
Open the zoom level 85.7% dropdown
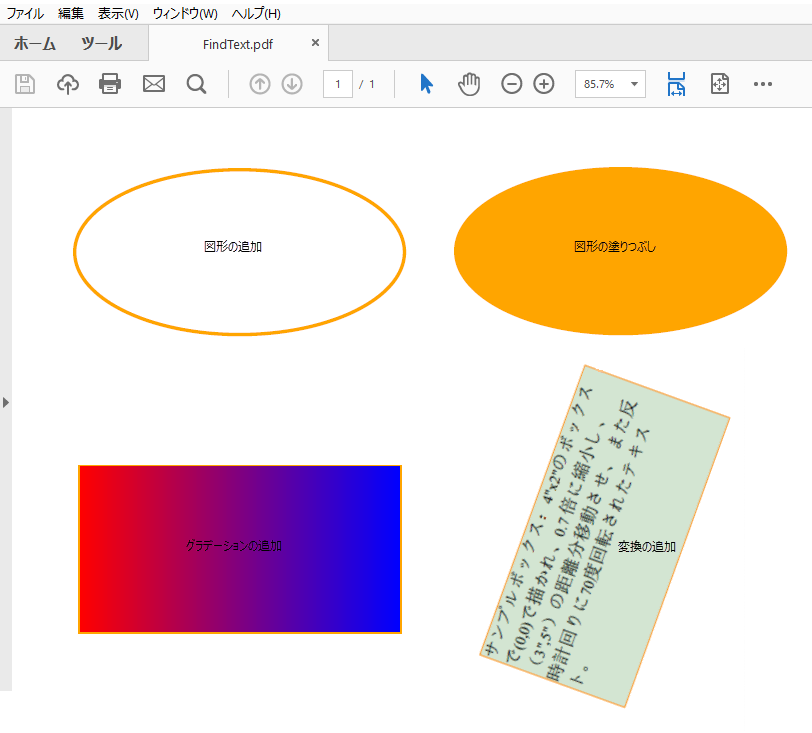pyautogui.click(x=610, y=84)
